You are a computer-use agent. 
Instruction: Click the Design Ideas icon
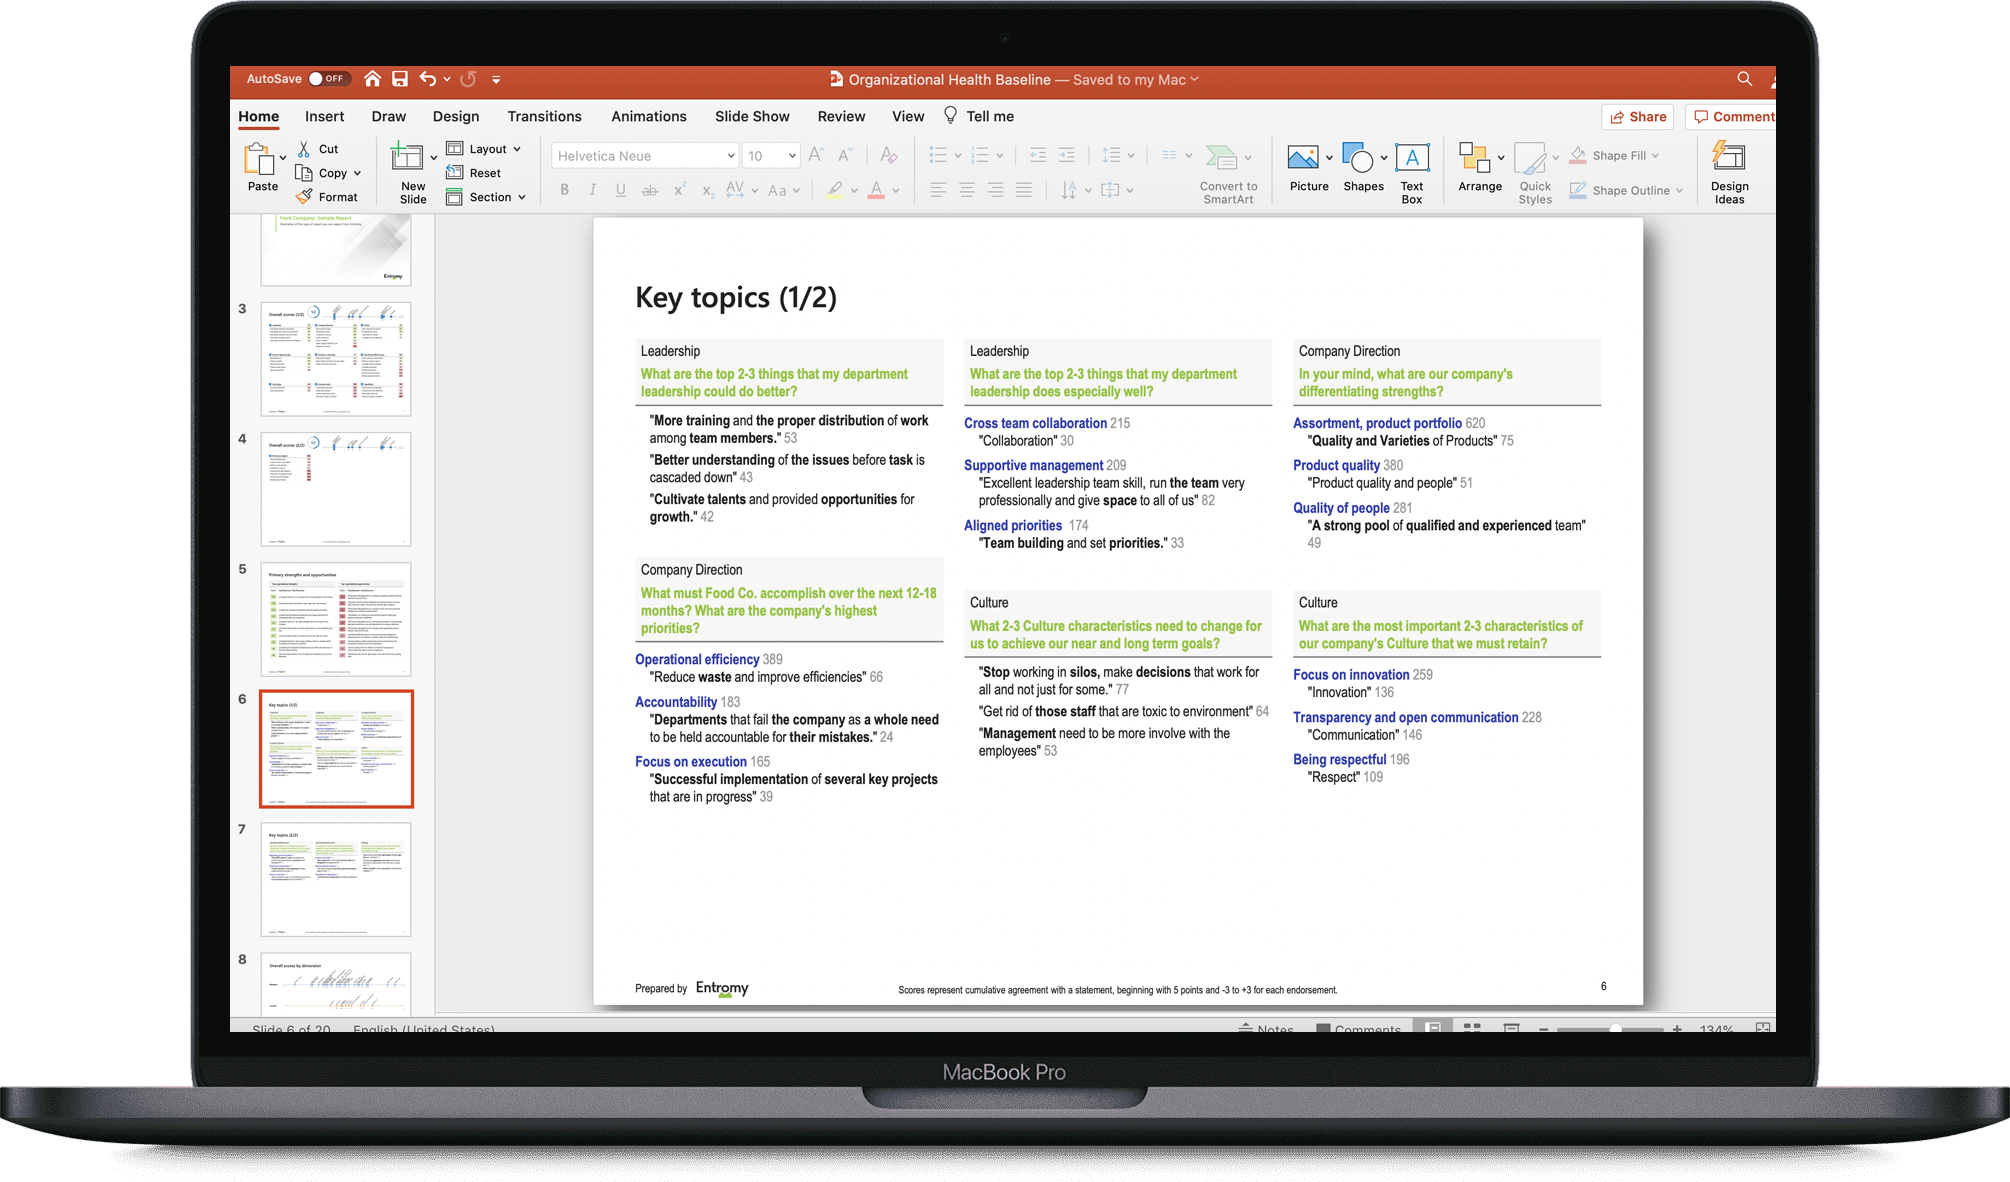coord(1729,170)
